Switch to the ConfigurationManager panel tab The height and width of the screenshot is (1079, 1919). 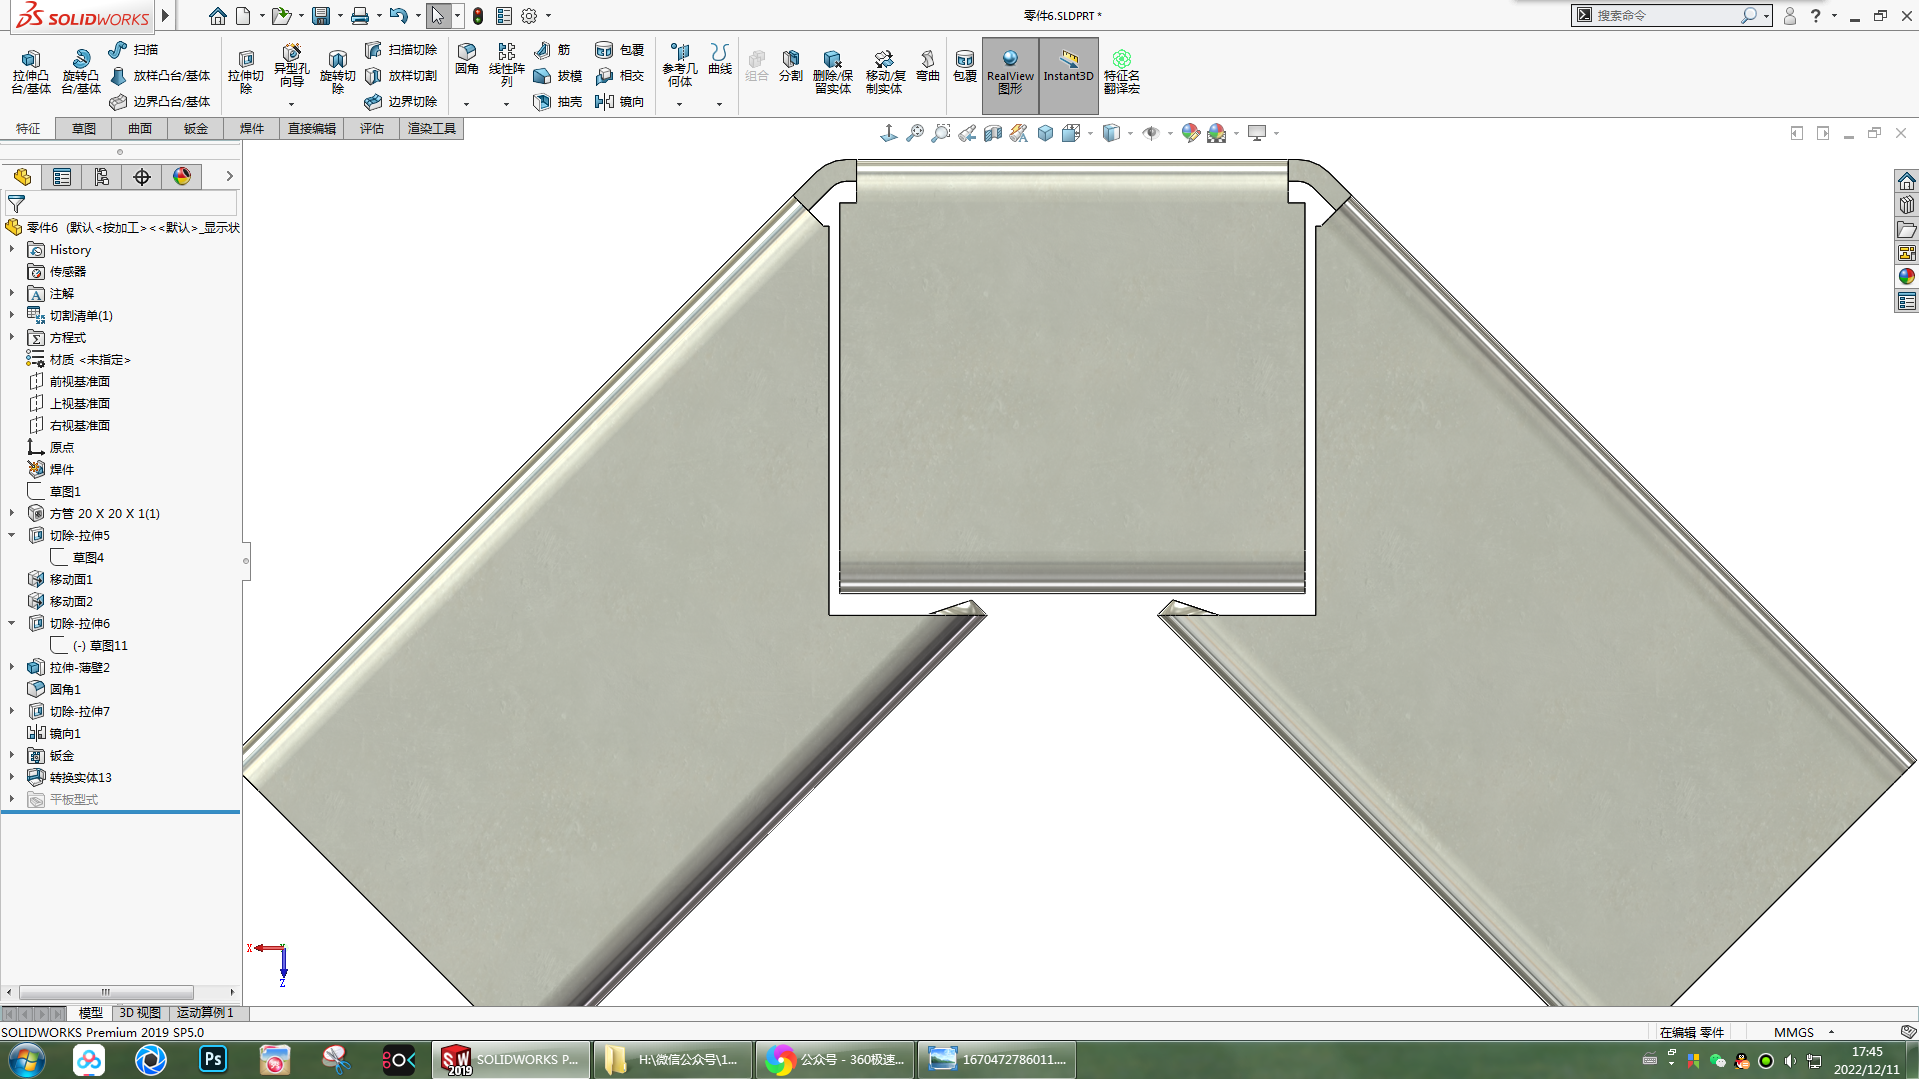click(x=102, y=177)
